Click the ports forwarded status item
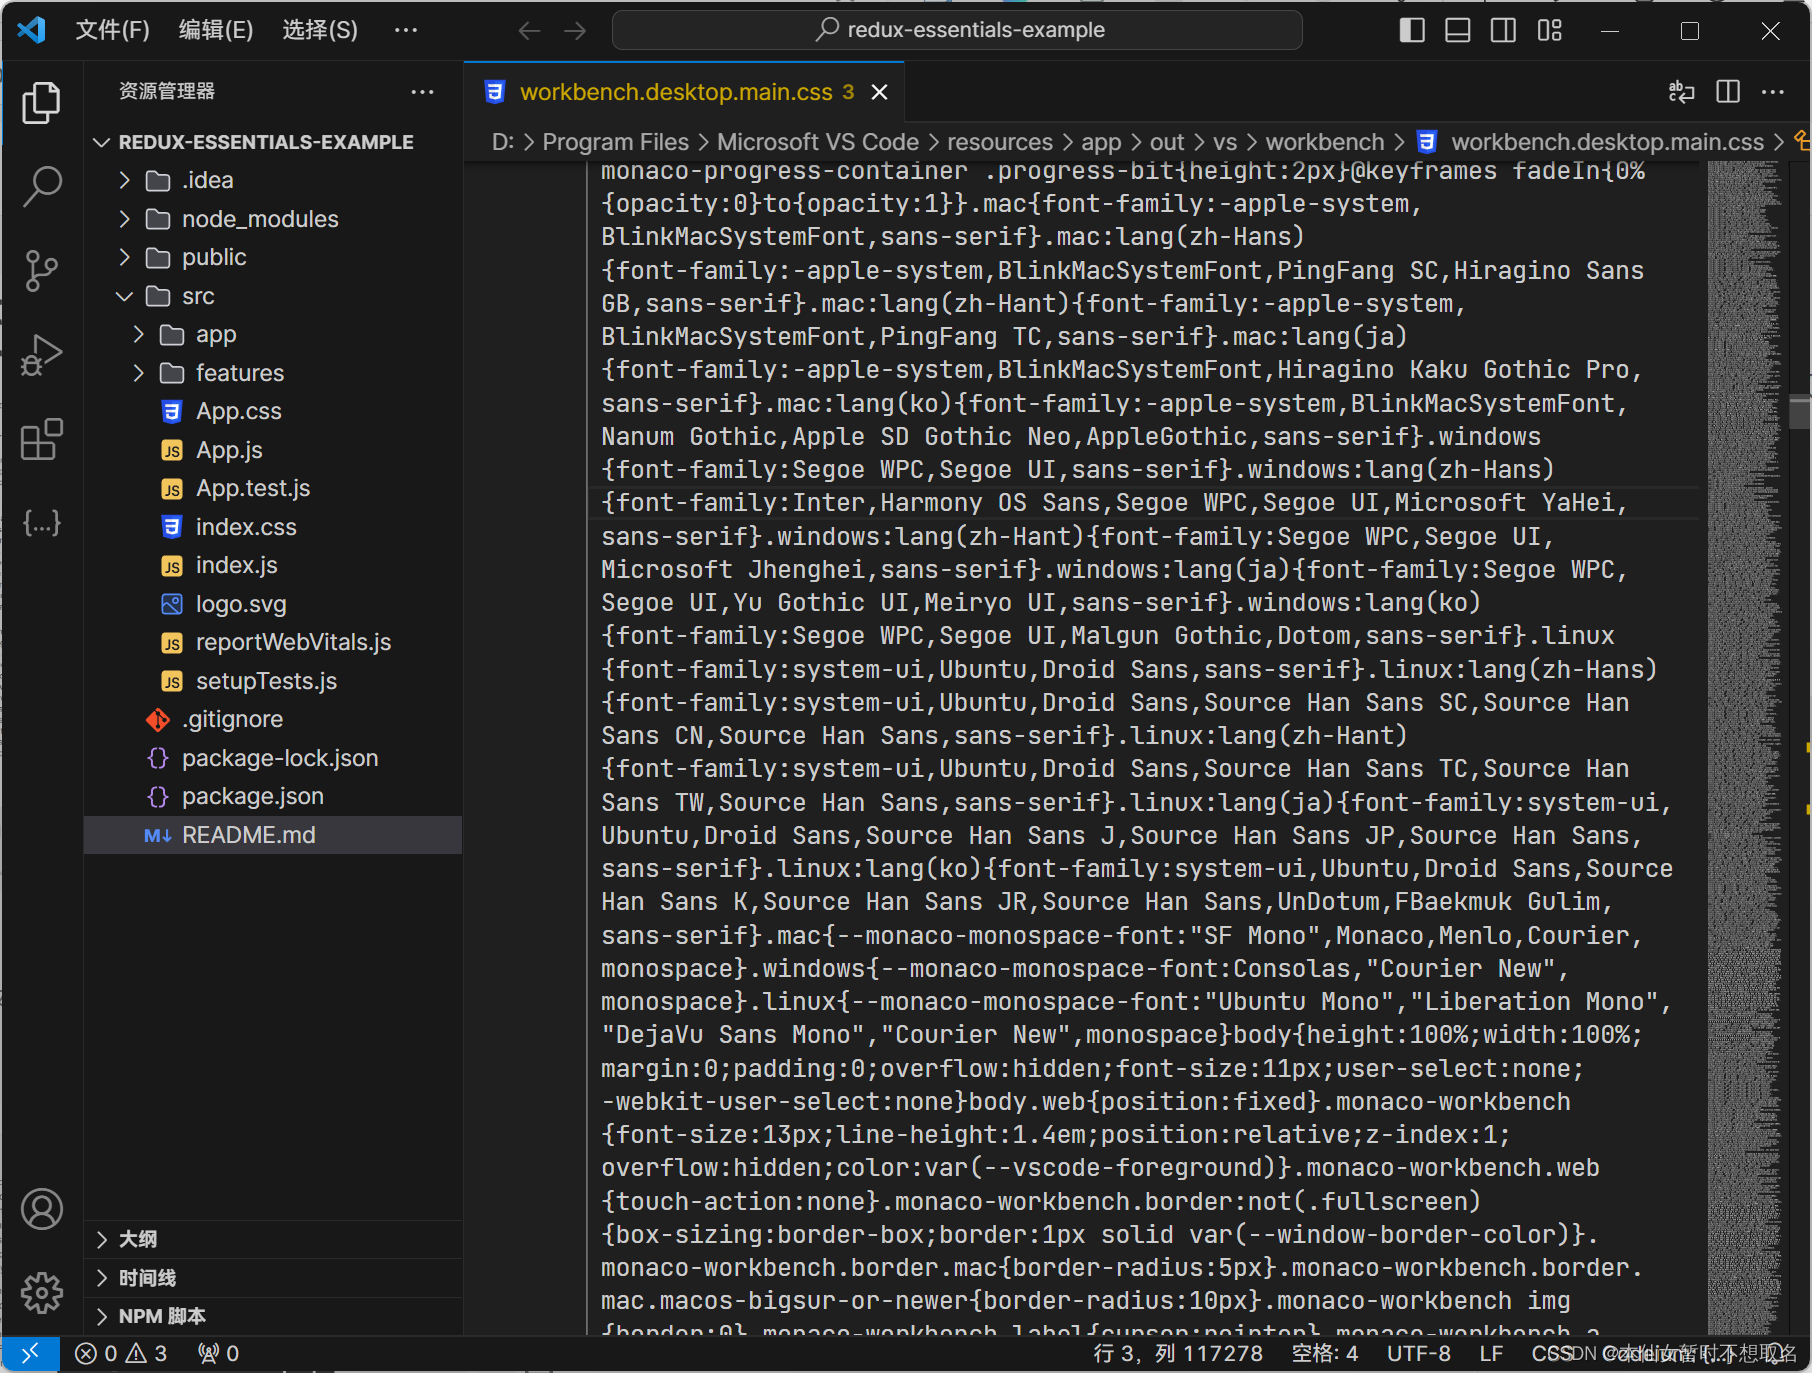This screenshot has height=1373, width=1812. click(218, 1353)
